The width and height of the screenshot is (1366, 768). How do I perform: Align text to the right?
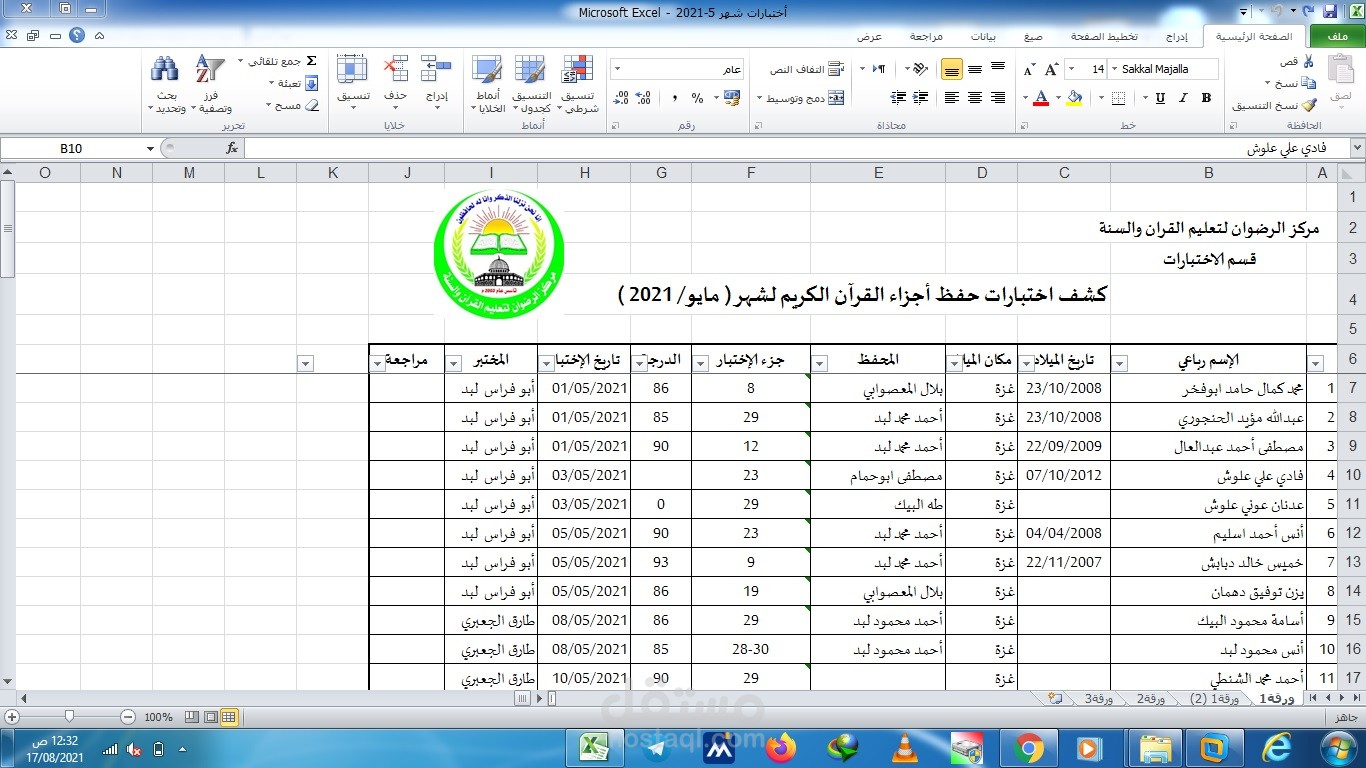[998, 98]
